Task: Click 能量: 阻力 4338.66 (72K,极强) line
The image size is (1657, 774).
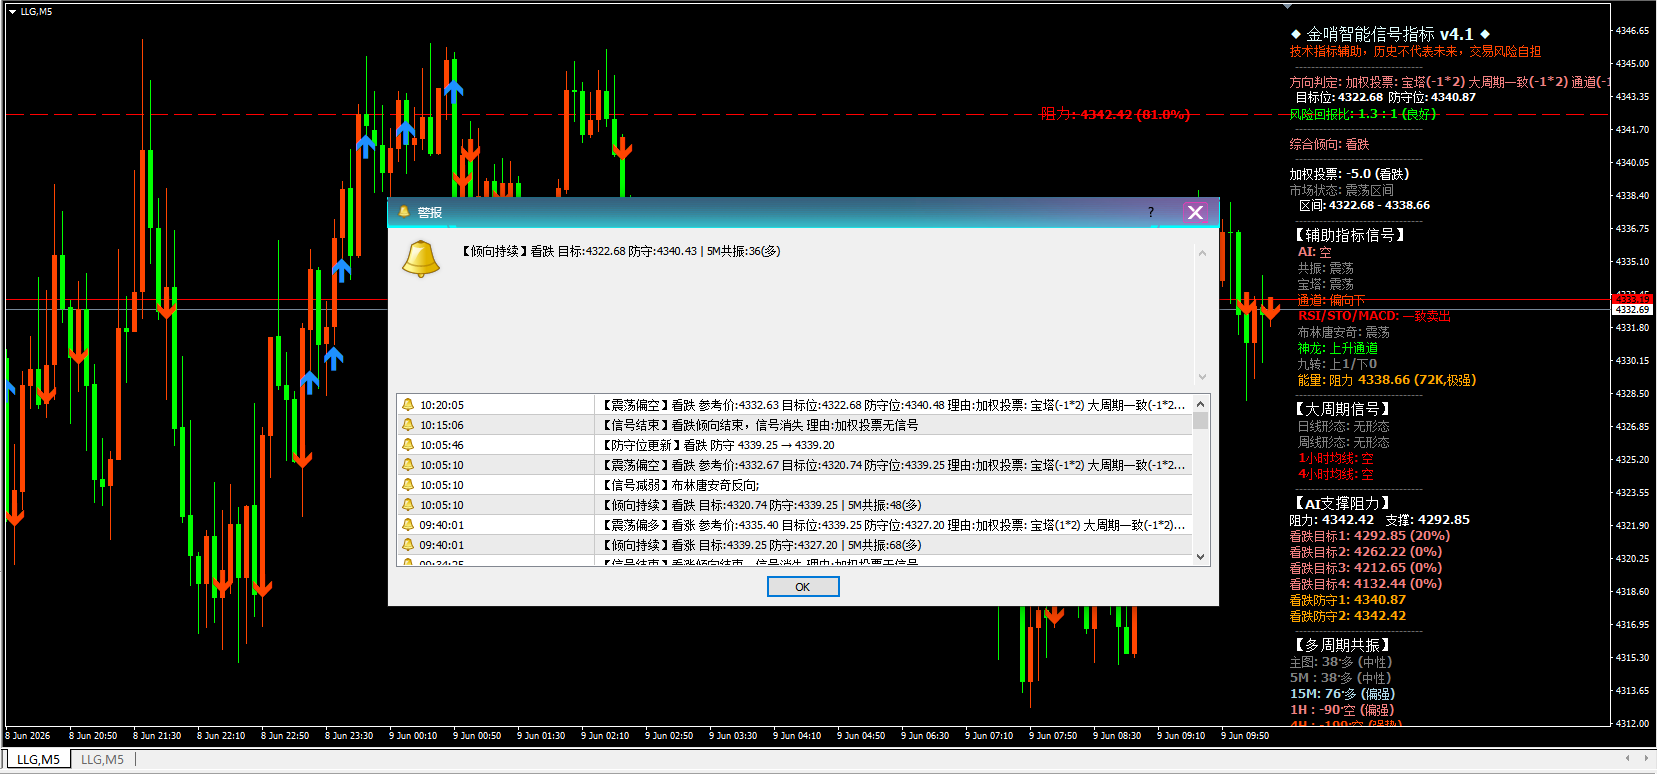Action: click(1386, 380)
